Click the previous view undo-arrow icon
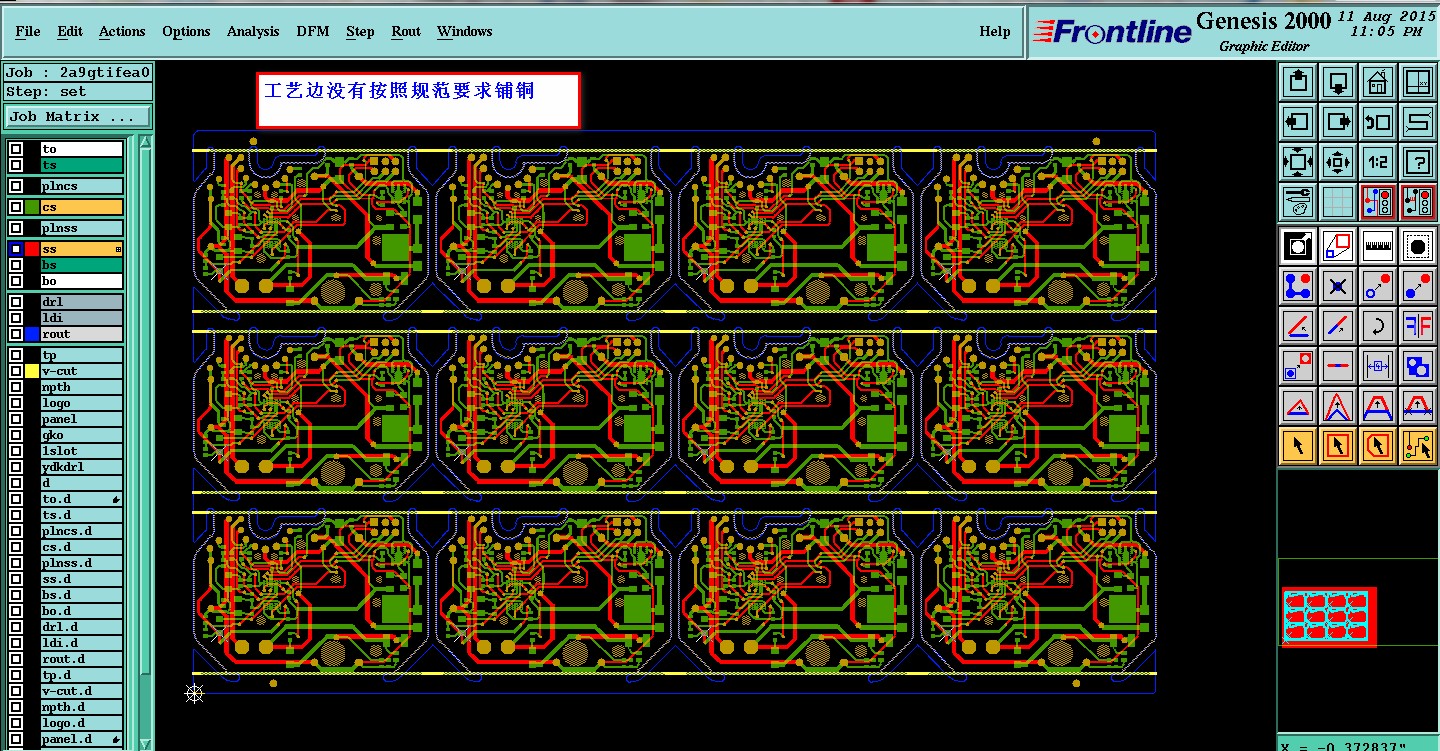This screenshot has height=751, width=1440. pos(1378,122)
